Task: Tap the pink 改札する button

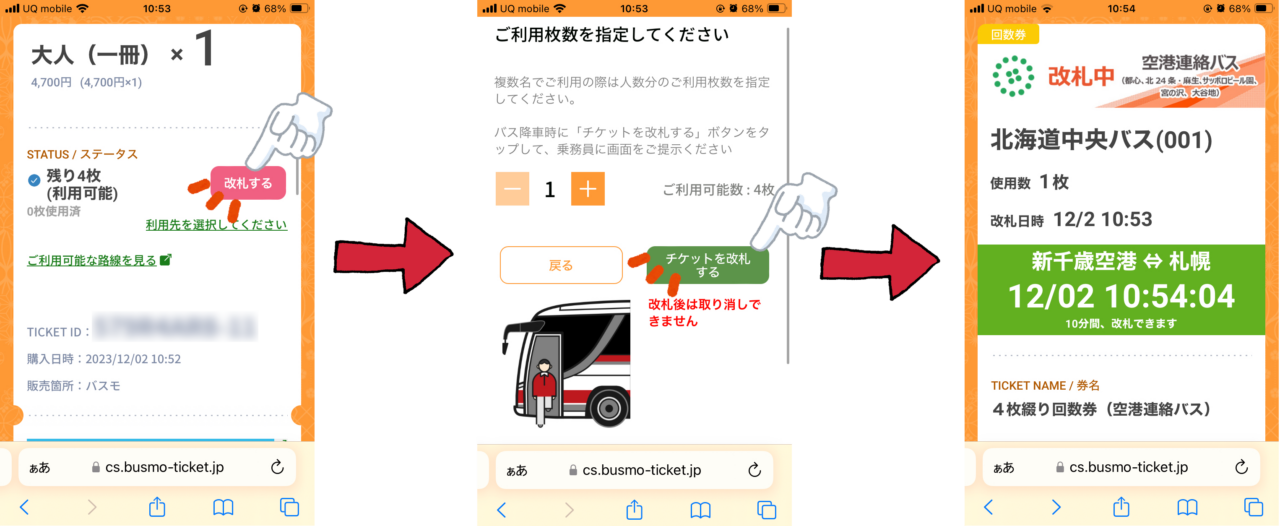Action: pos(248,183)
